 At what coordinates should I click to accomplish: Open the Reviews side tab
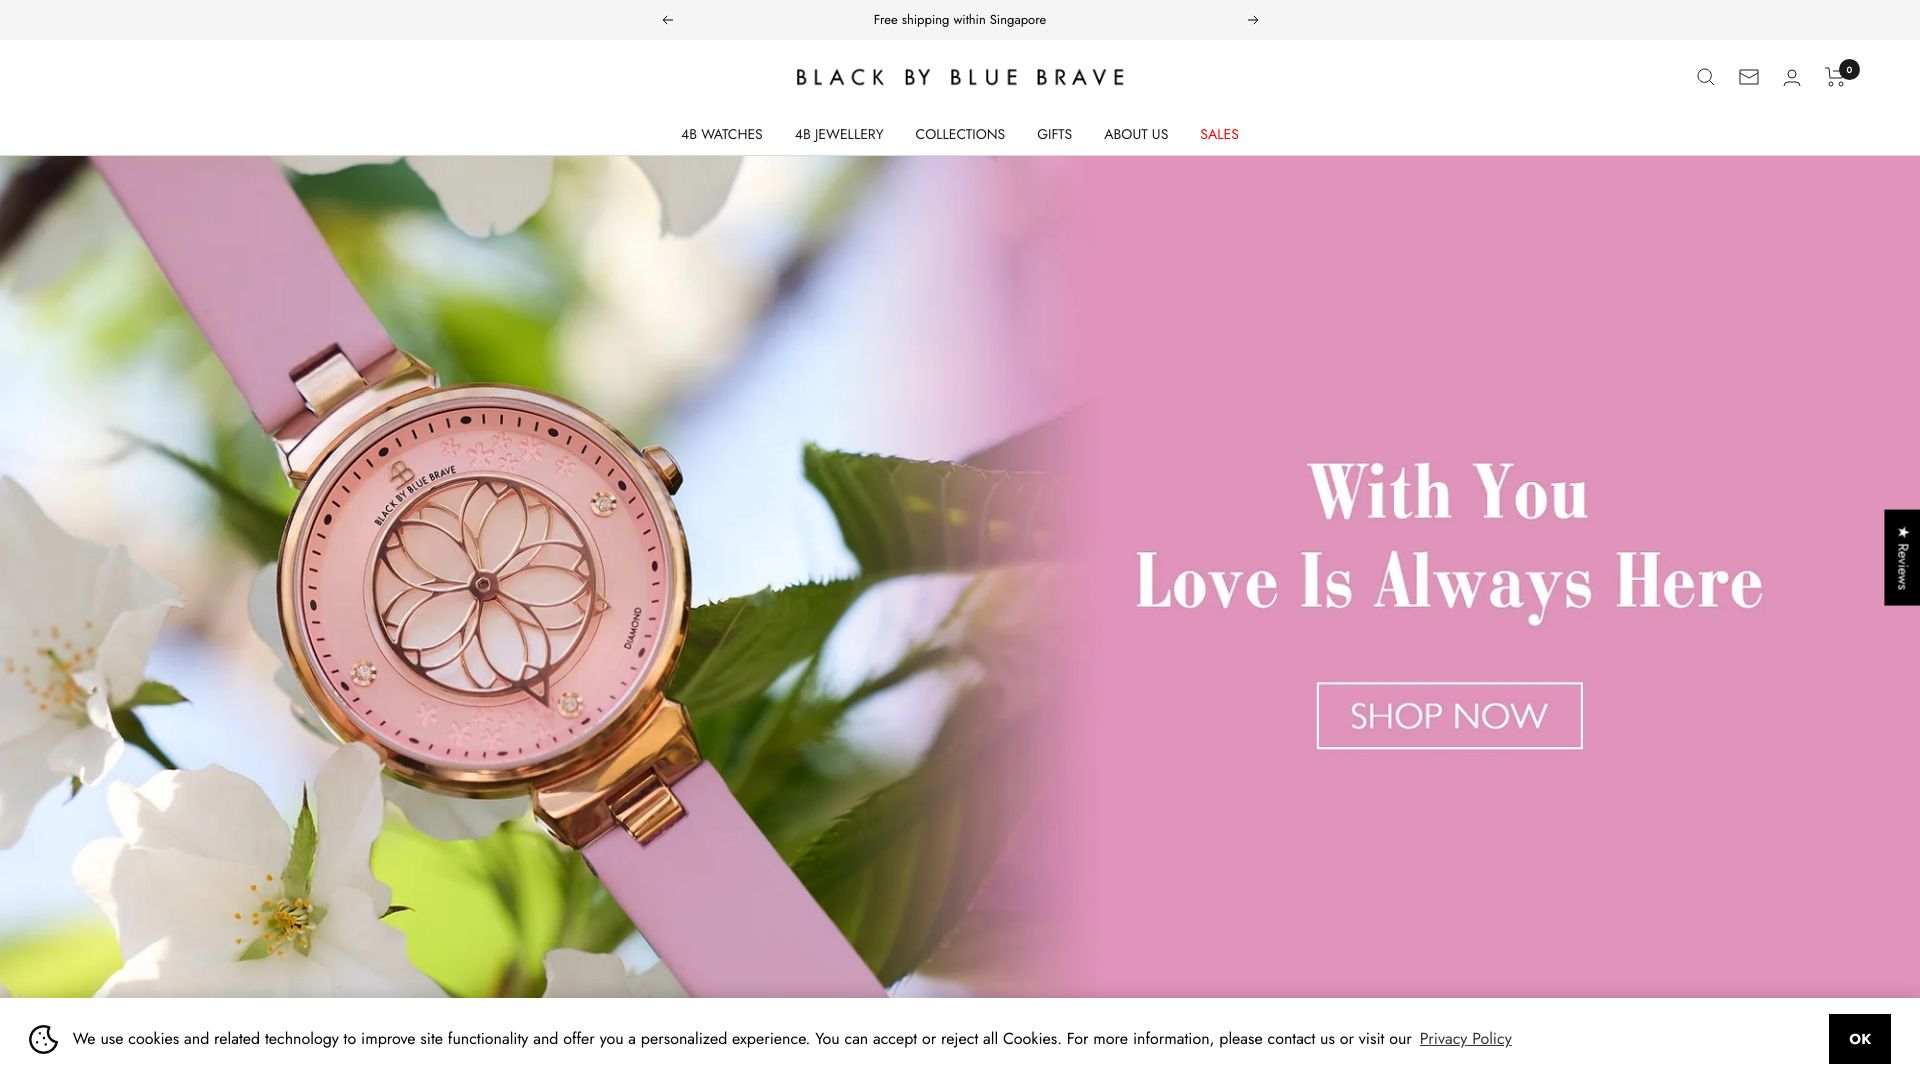point(1902,557)
